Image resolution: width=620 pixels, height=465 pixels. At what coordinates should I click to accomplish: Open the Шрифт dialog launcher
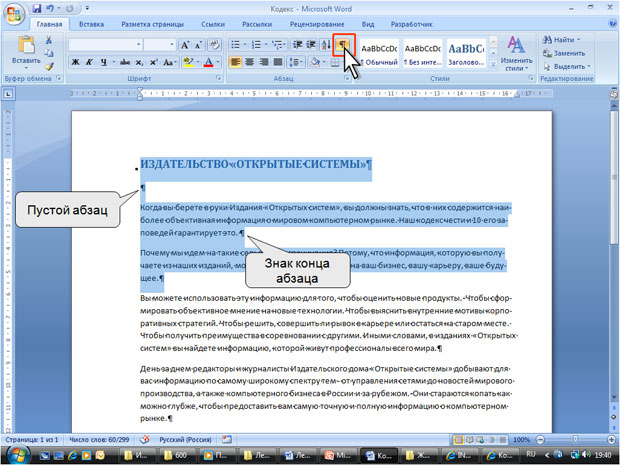coord(219,78)
